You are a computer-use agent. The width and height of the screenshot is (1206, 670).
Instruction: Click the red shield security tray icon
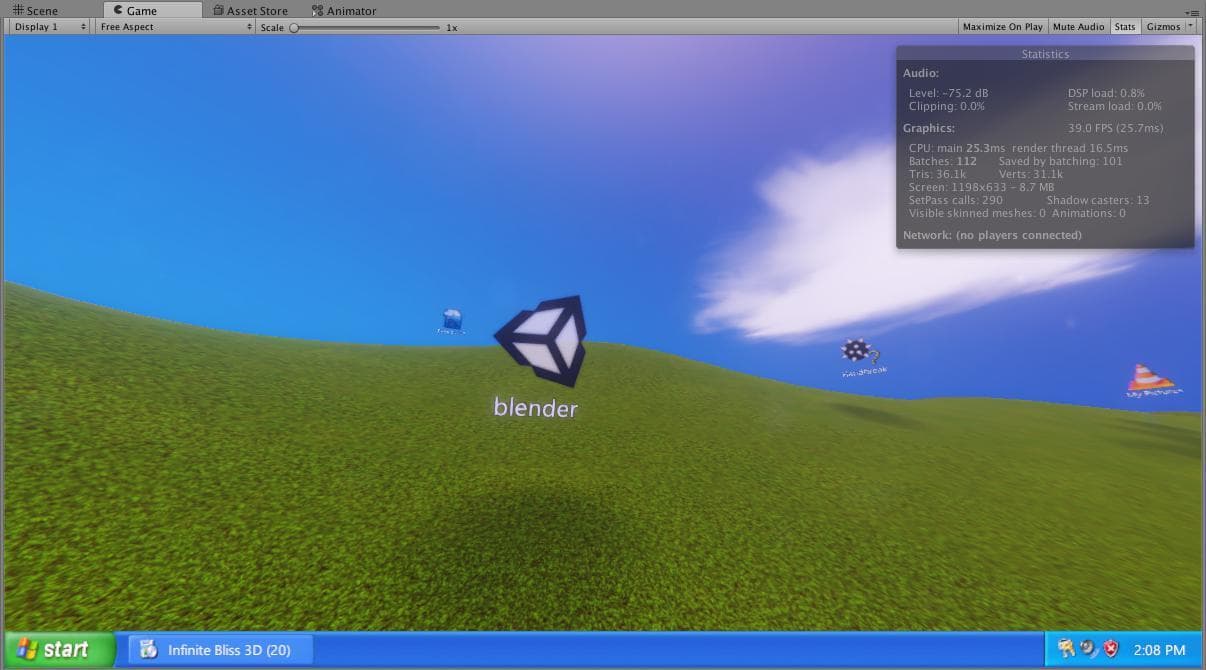(x=1111, y=649)
